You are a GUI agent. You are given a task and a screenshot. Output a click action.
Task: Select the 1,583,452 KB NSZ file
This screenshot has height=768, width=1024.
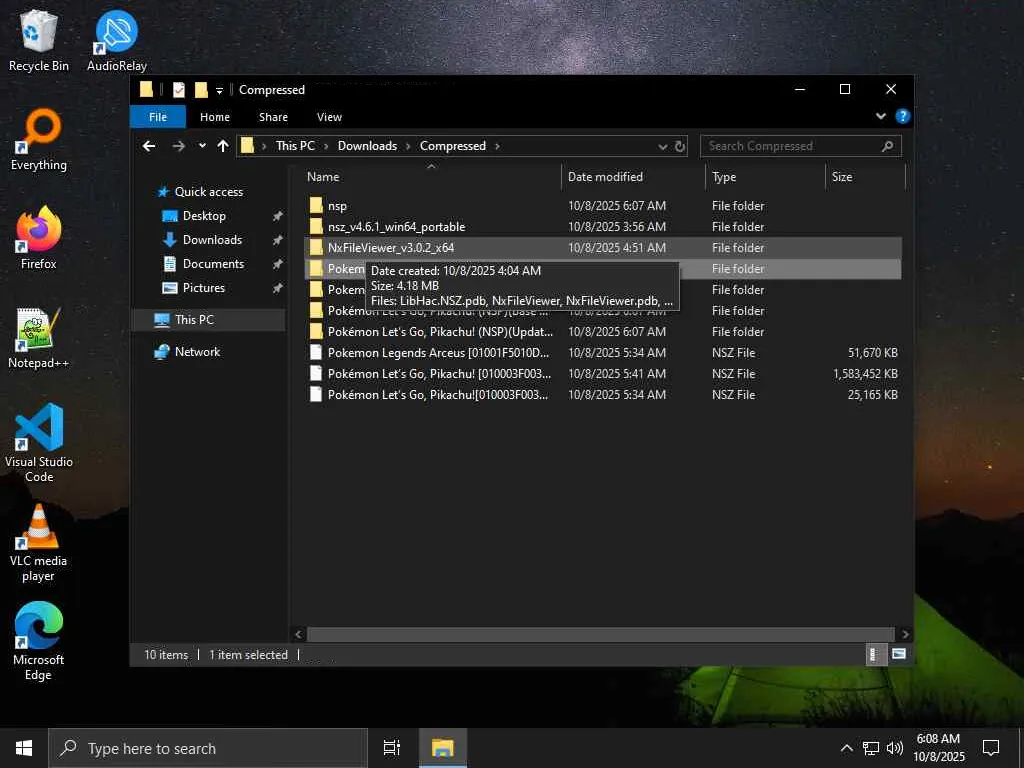click(x=603, y=374)
